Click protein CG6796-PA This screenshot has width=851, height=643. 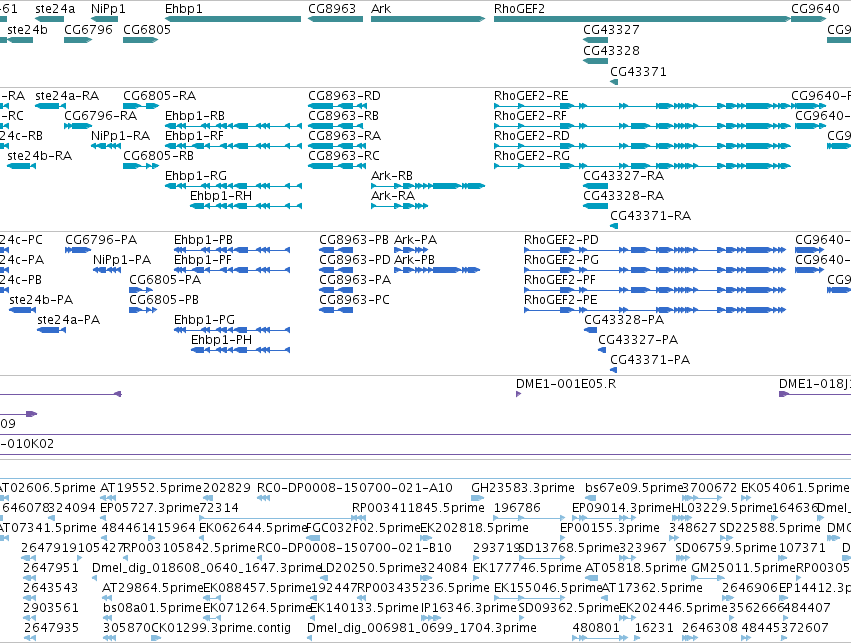point(78,250)
